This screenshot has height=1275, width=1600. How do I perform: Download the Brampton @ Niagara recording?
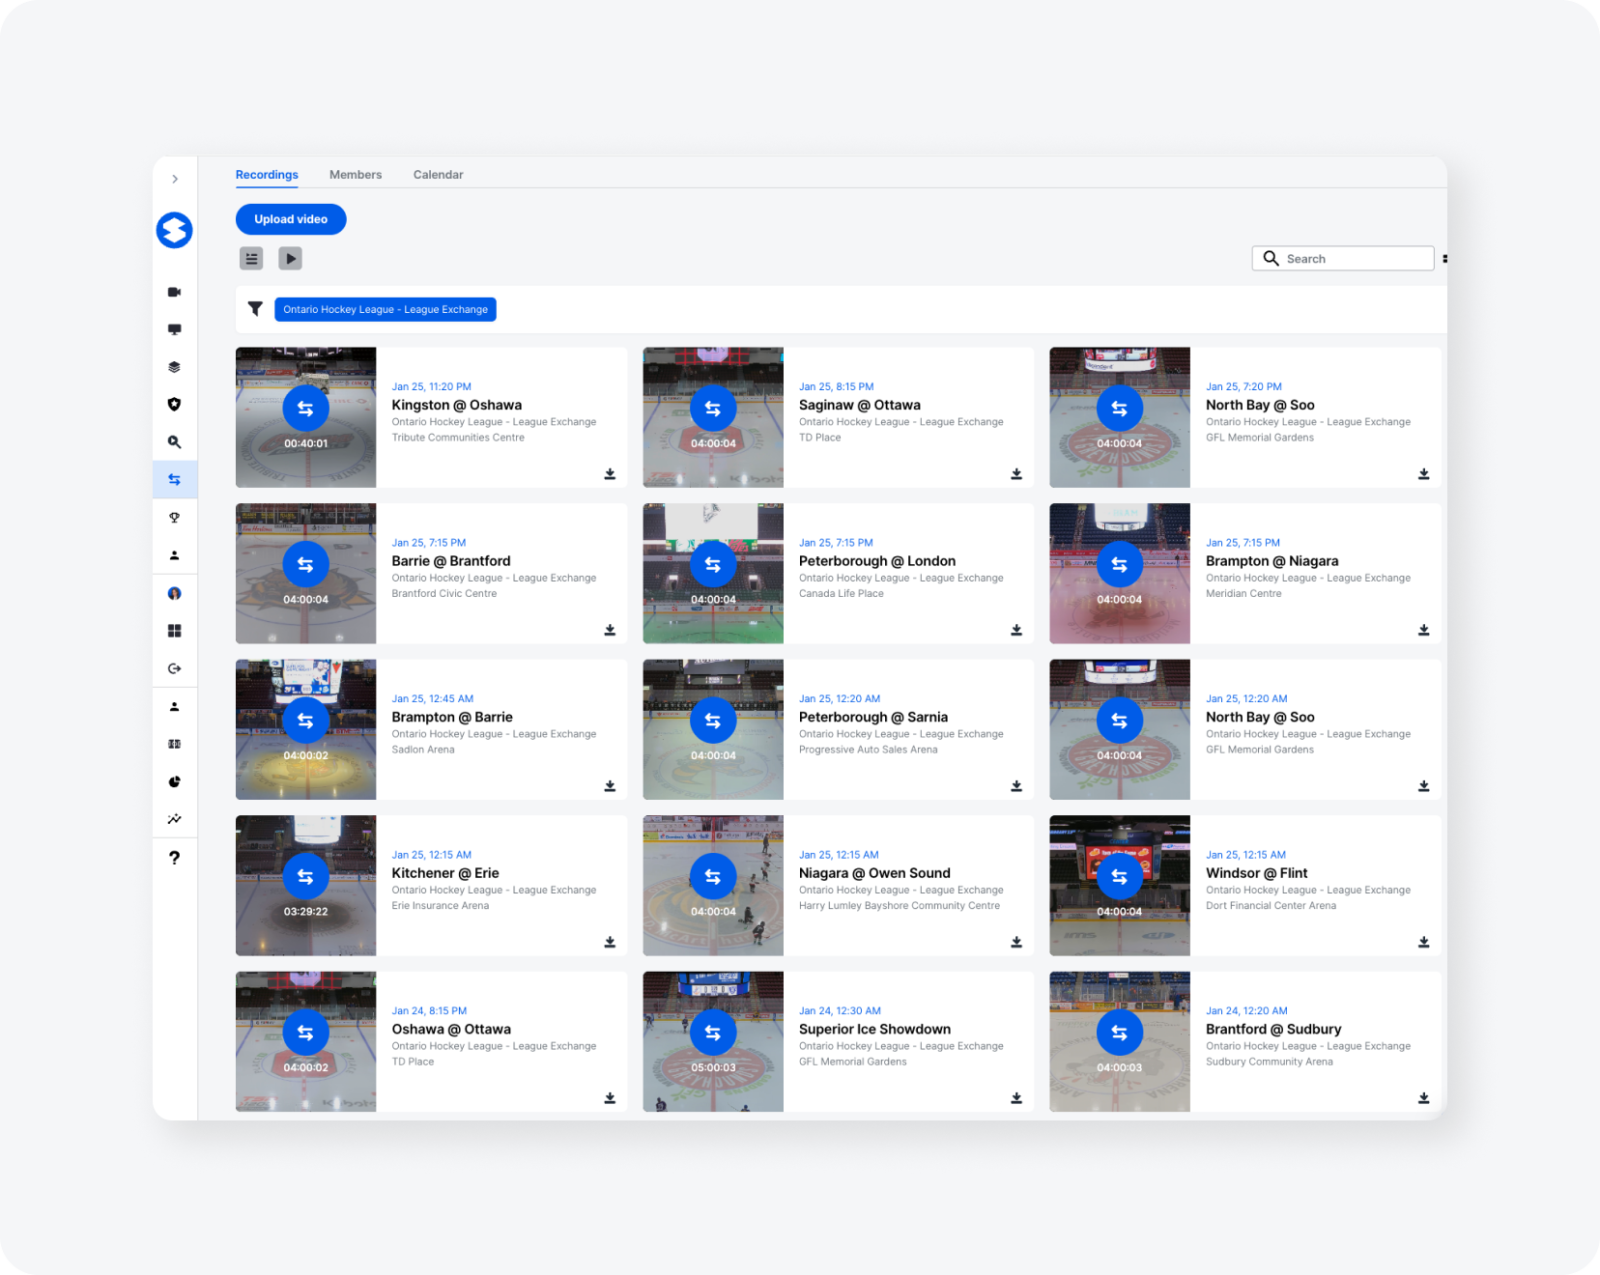click(x=1423, y=630)
